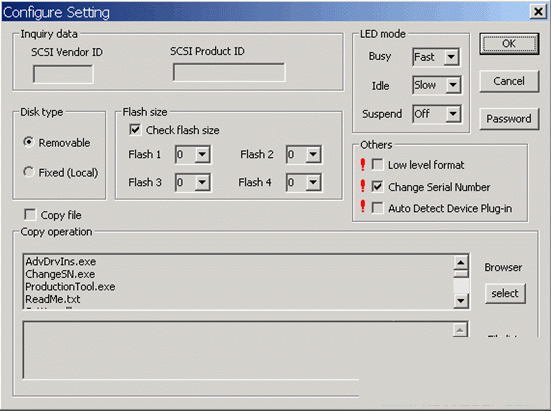
Task: Open the Idle LED mode dropdown
Action: (453, 85)
